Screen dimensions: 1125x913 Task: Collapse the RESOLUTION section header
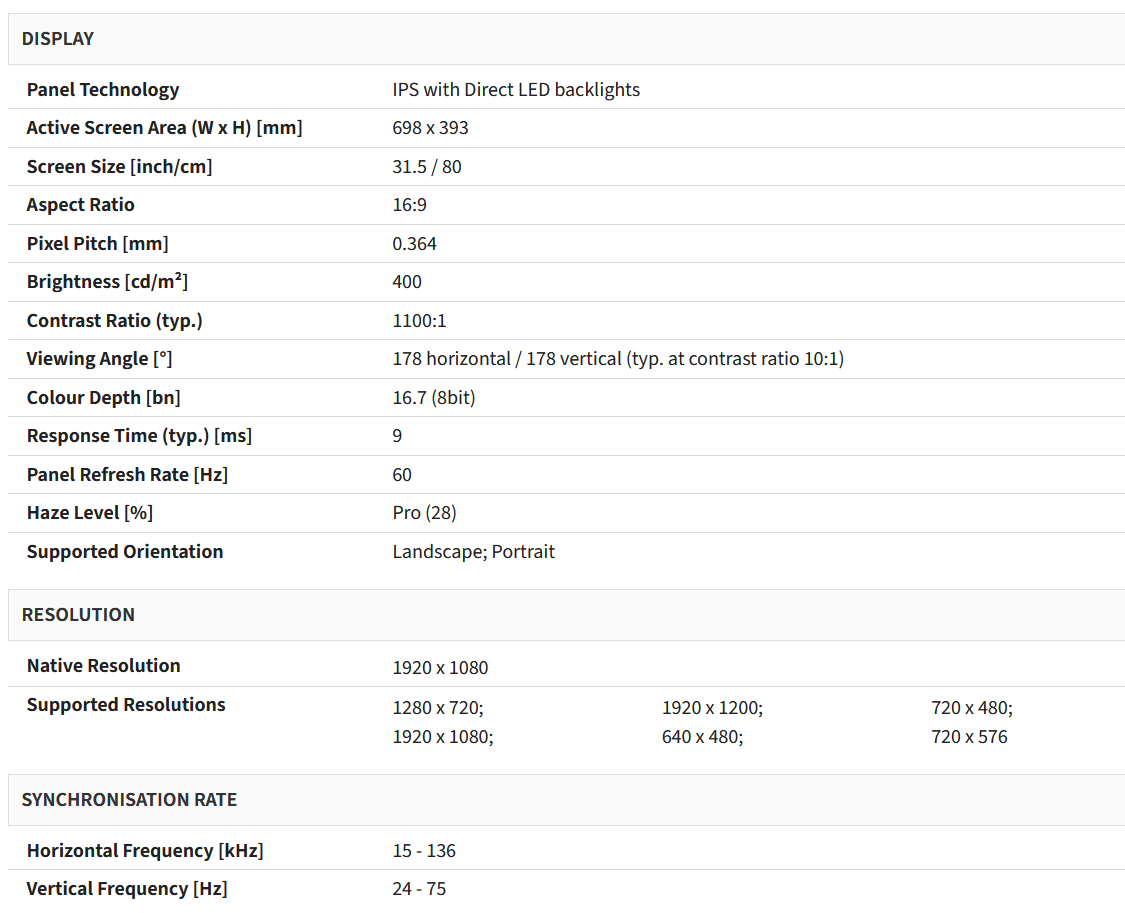[x=78, y=615]
